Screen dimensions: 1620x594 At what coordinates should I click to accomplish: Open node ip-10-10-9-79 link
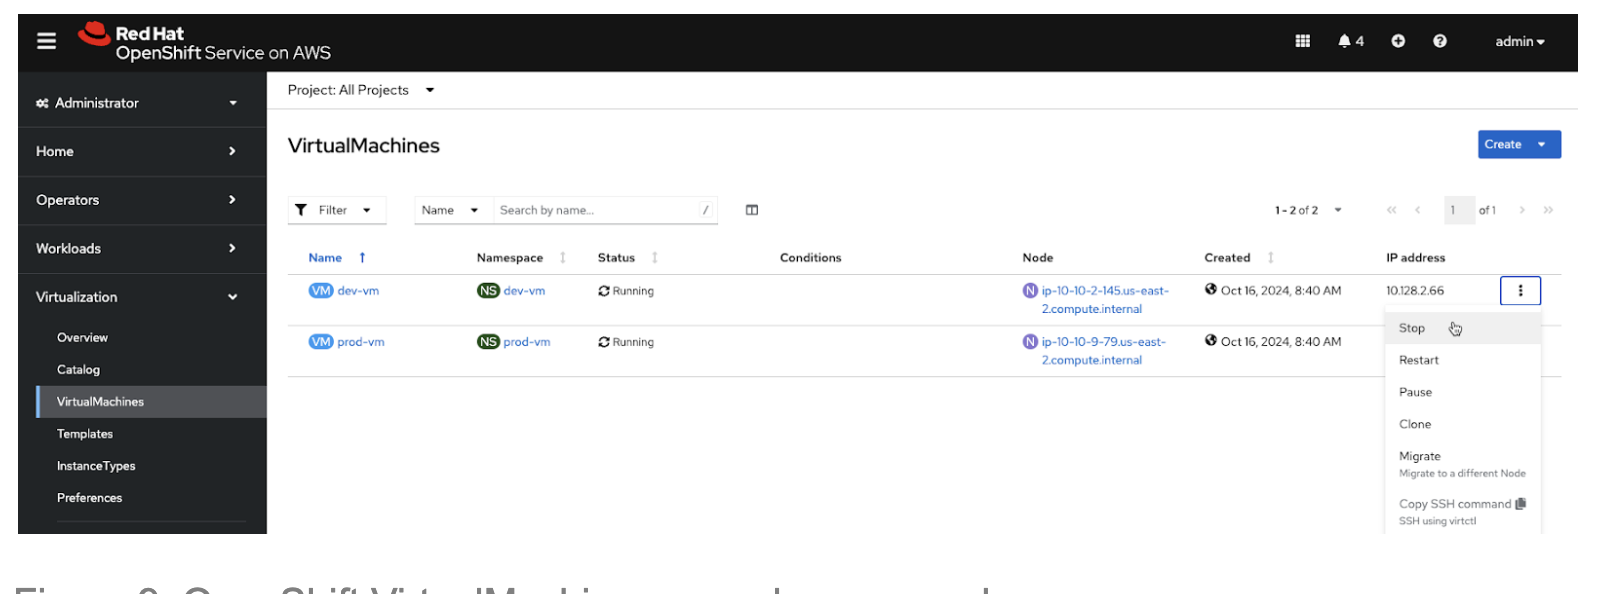1103,351
